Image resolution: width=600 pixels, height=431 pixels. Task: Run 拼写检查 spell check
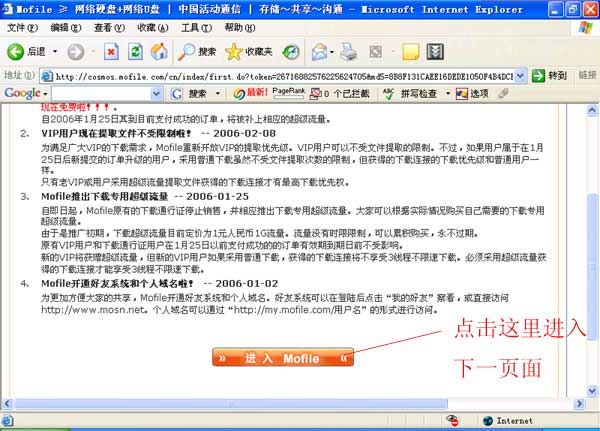(409, 93)
